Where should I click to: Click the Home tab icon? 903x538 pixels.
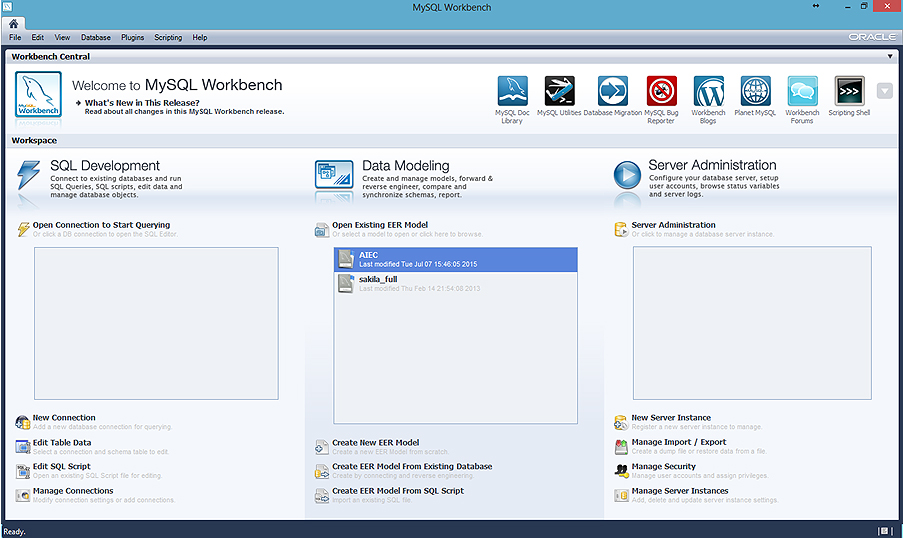pos(14,23)
